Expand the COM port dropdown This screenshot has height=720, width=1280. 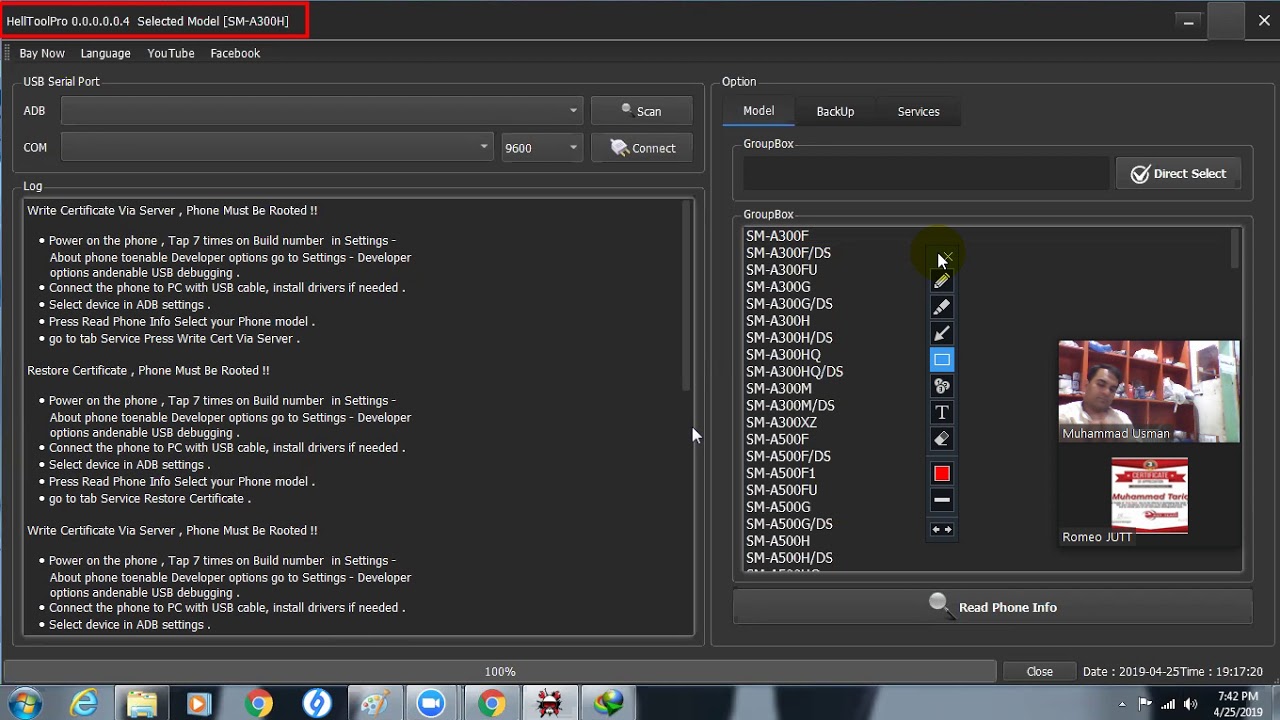pyautogui.click(x=484, y=147)
